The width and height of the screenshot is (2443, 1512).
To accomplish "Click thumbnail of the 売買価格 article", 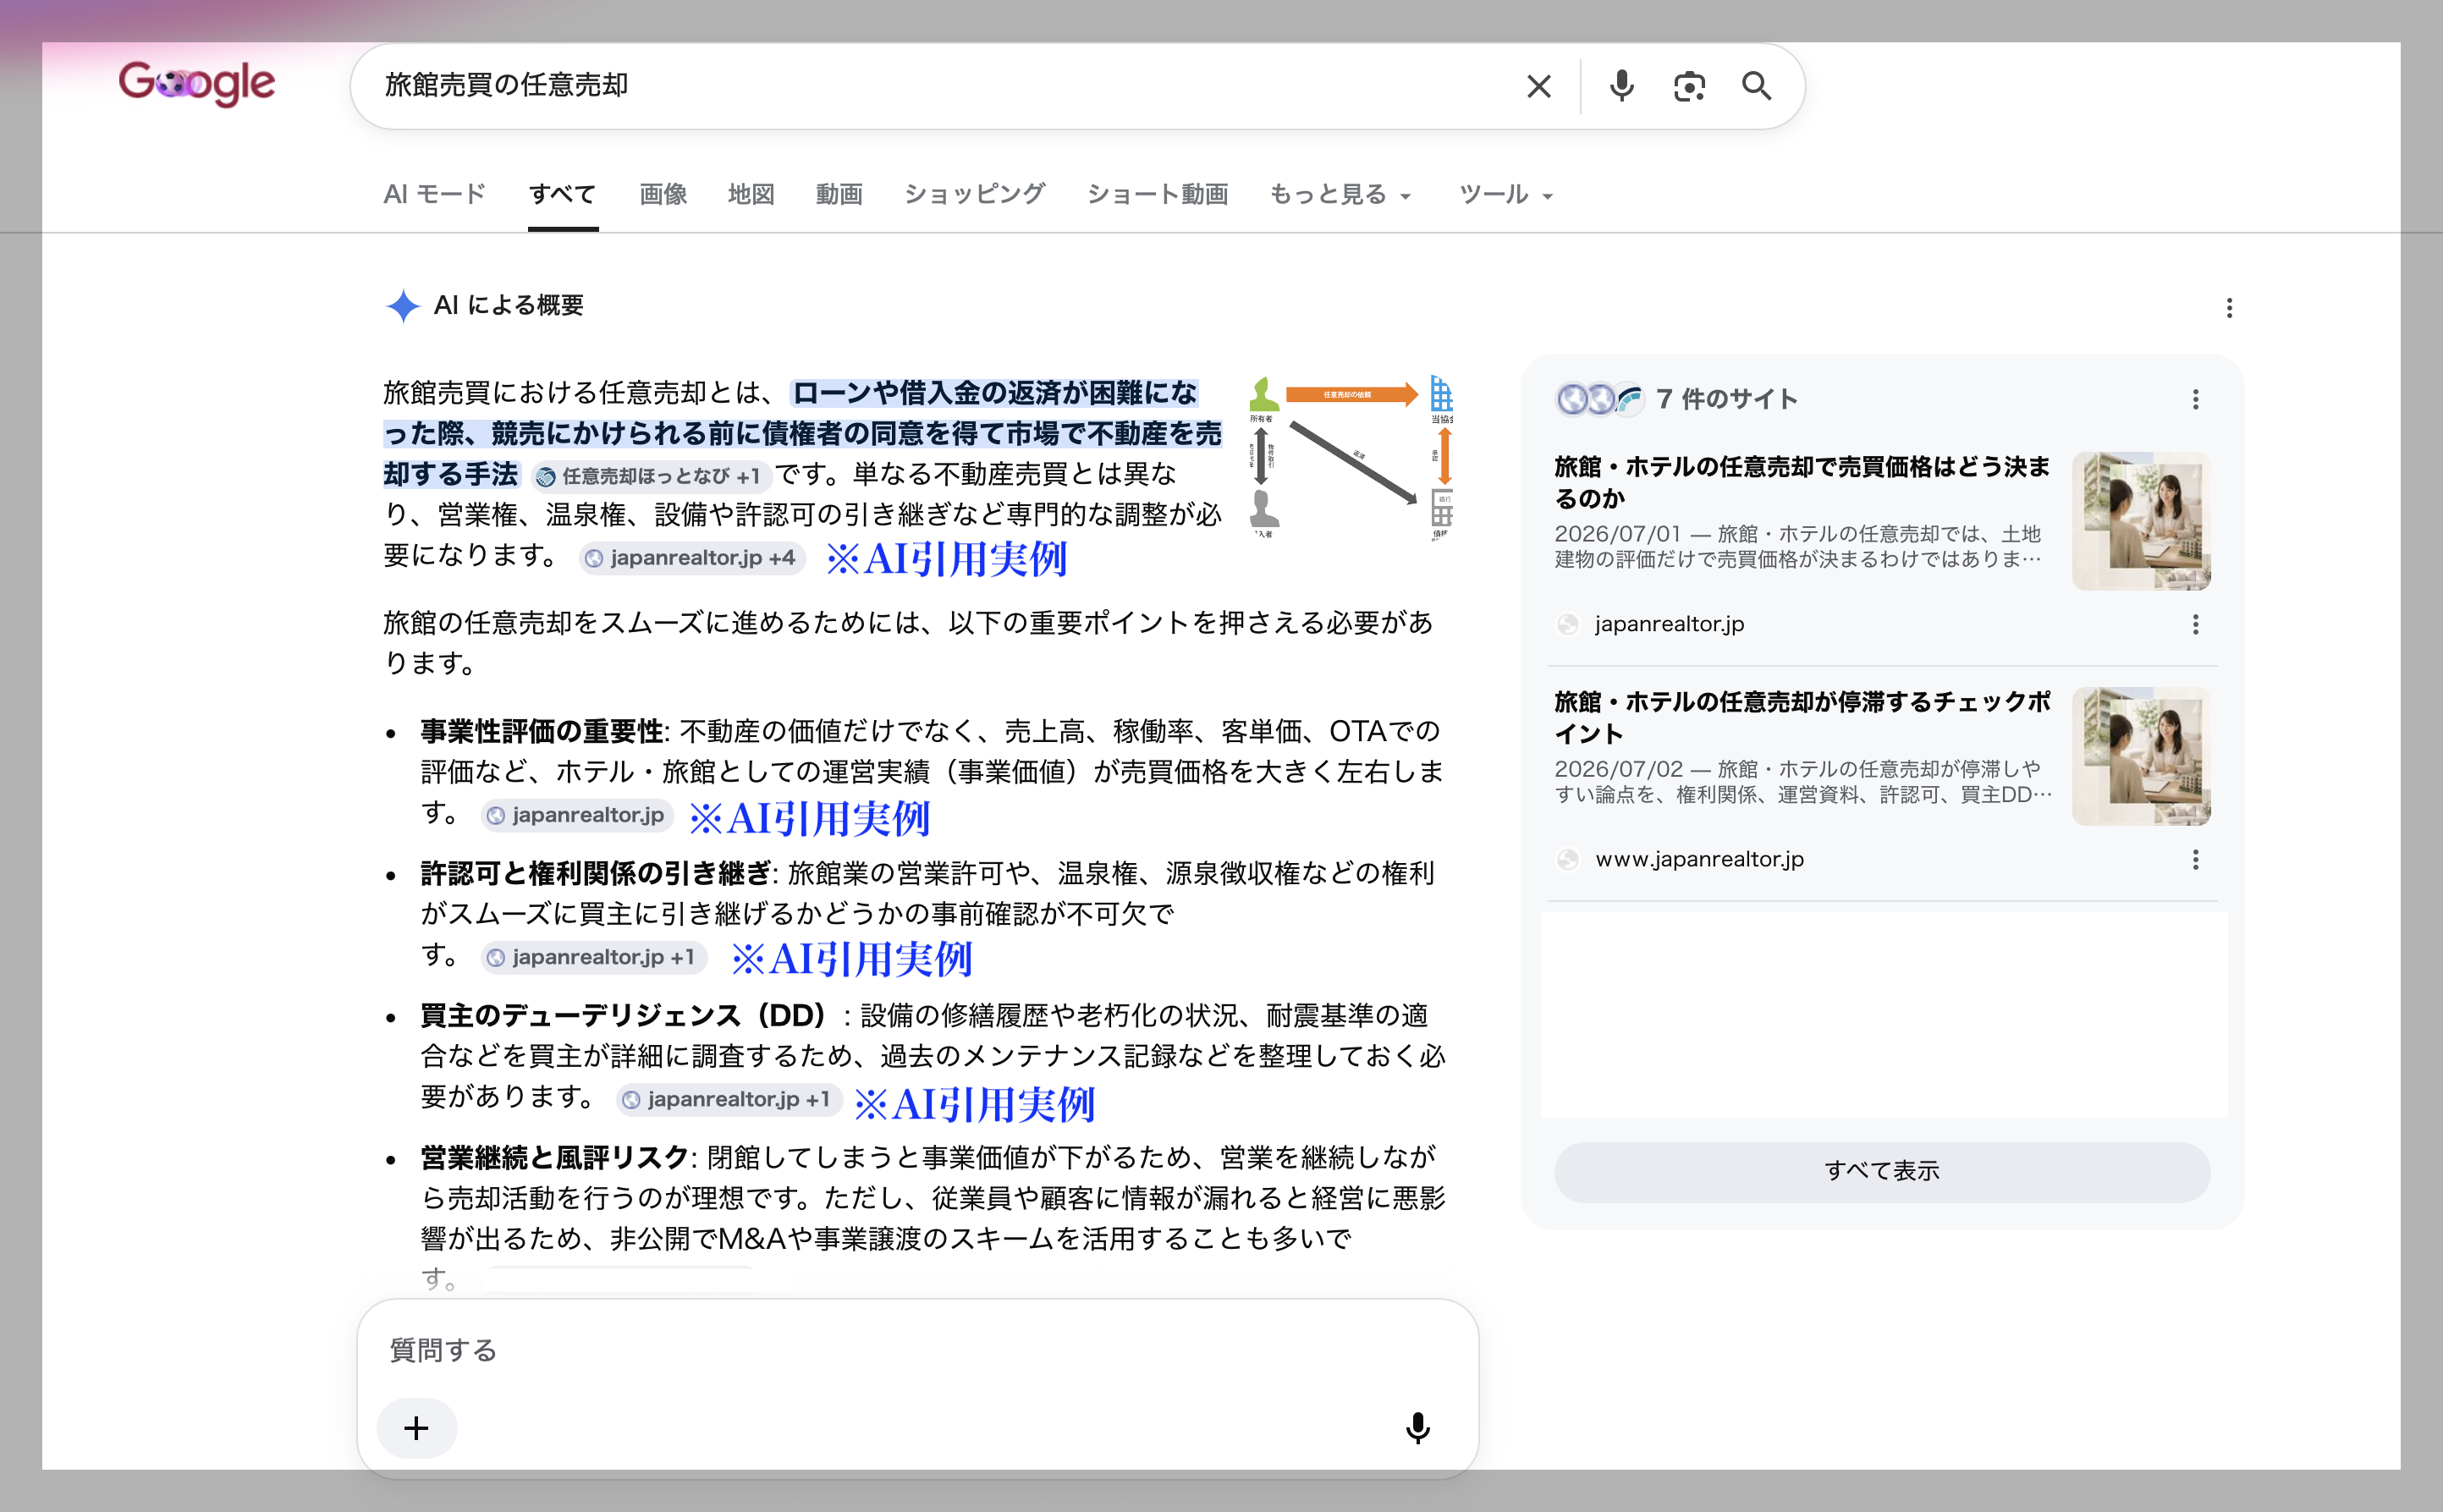I will click(x=2140, y=521).
